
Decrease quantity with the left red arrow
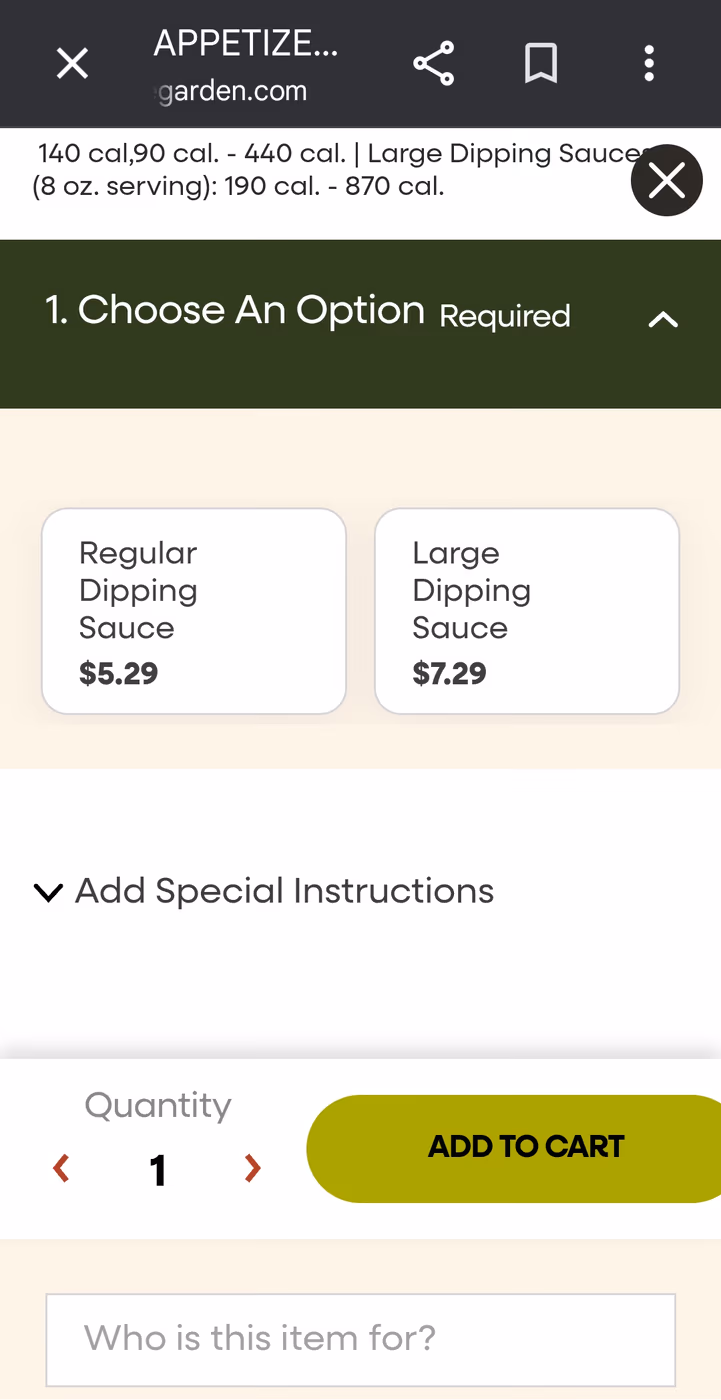(x=62, y=1168)
